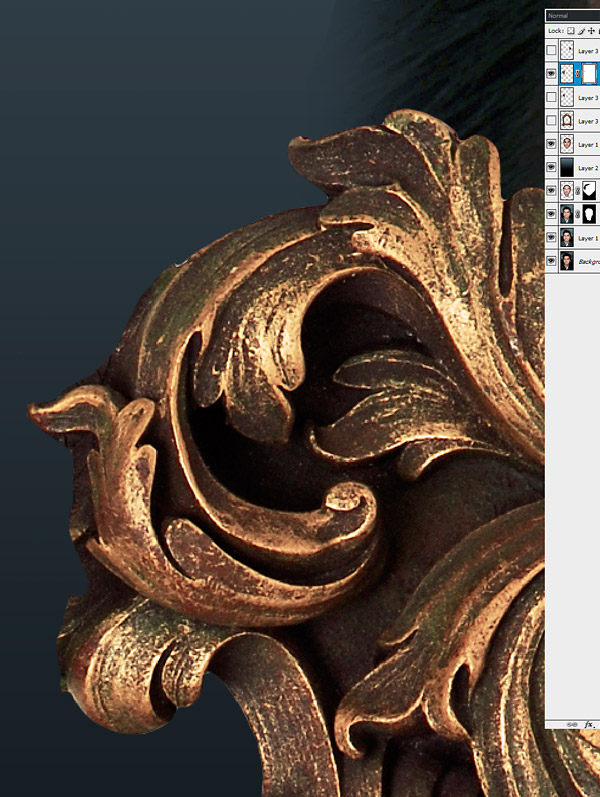Show the topmost hidden Layer 3
The height and width of the screenshot is (797, 600).
pyautogui.click(x=551, y=51)
